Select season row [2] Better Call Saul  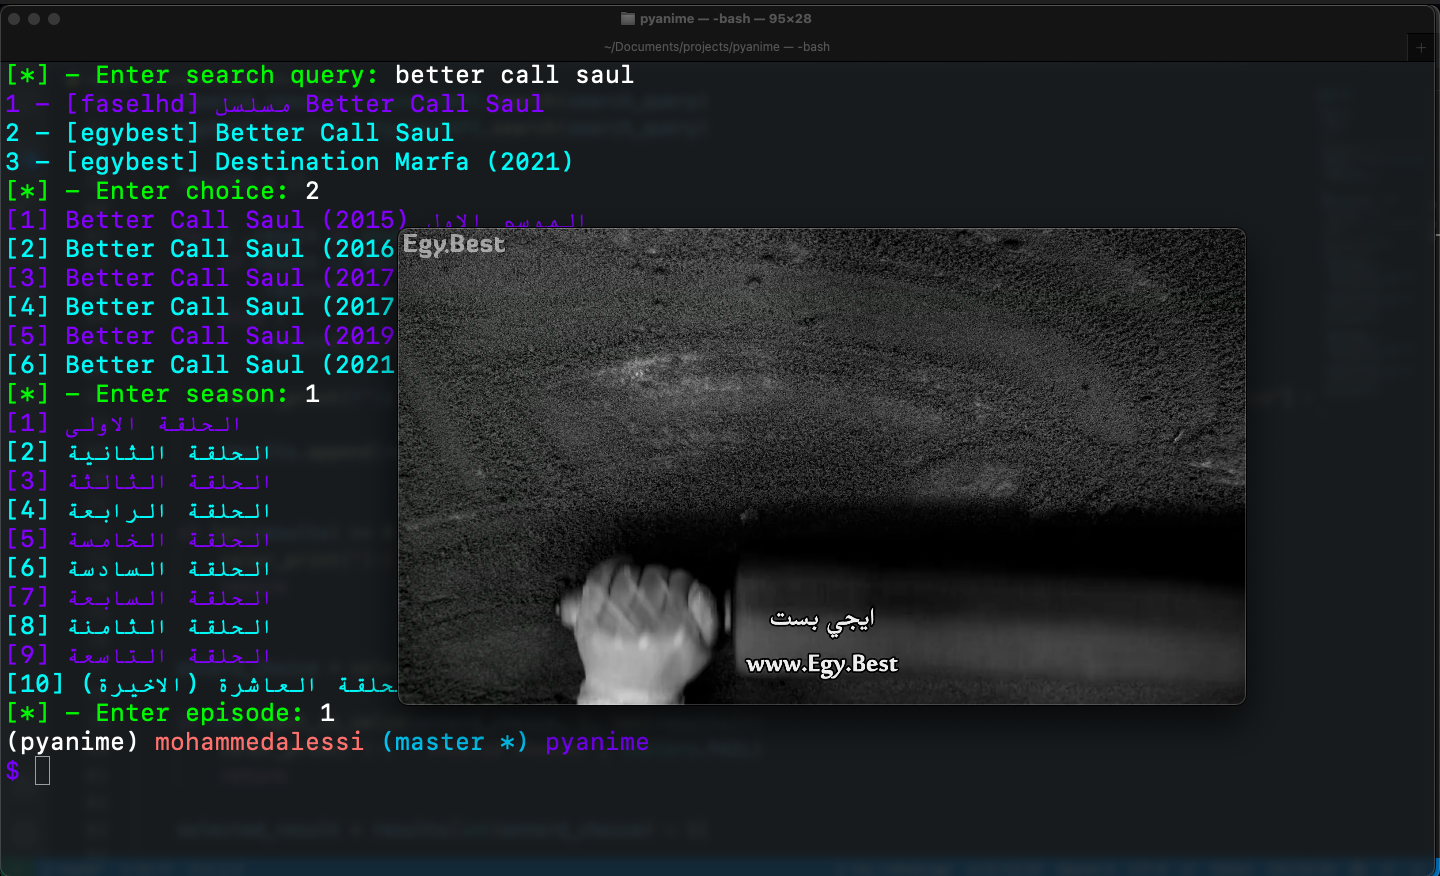pos(200,249)
